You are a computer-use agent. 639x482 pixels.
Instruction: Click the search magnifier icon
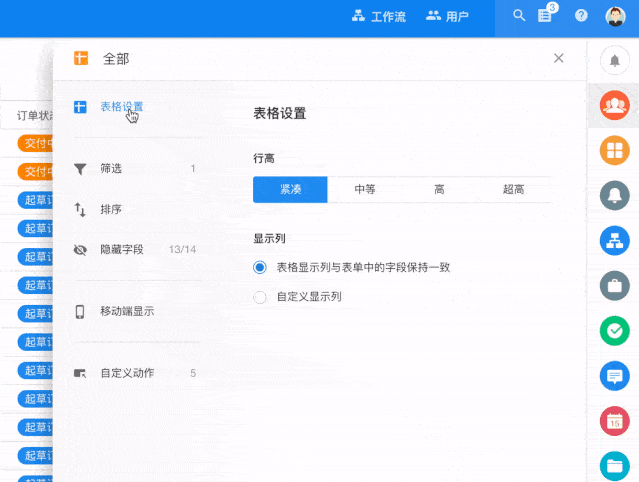tap(519, 15)
